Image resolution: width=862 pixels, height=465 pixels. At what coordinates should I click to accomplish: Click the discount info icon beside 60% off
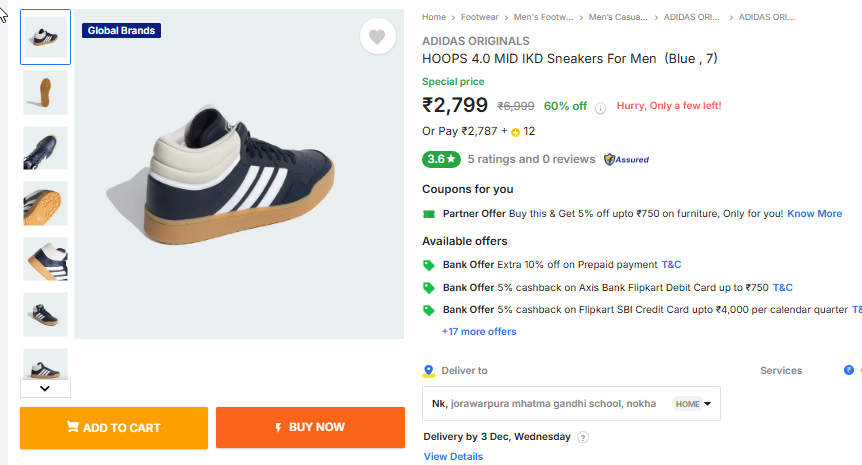click(600, 108)
